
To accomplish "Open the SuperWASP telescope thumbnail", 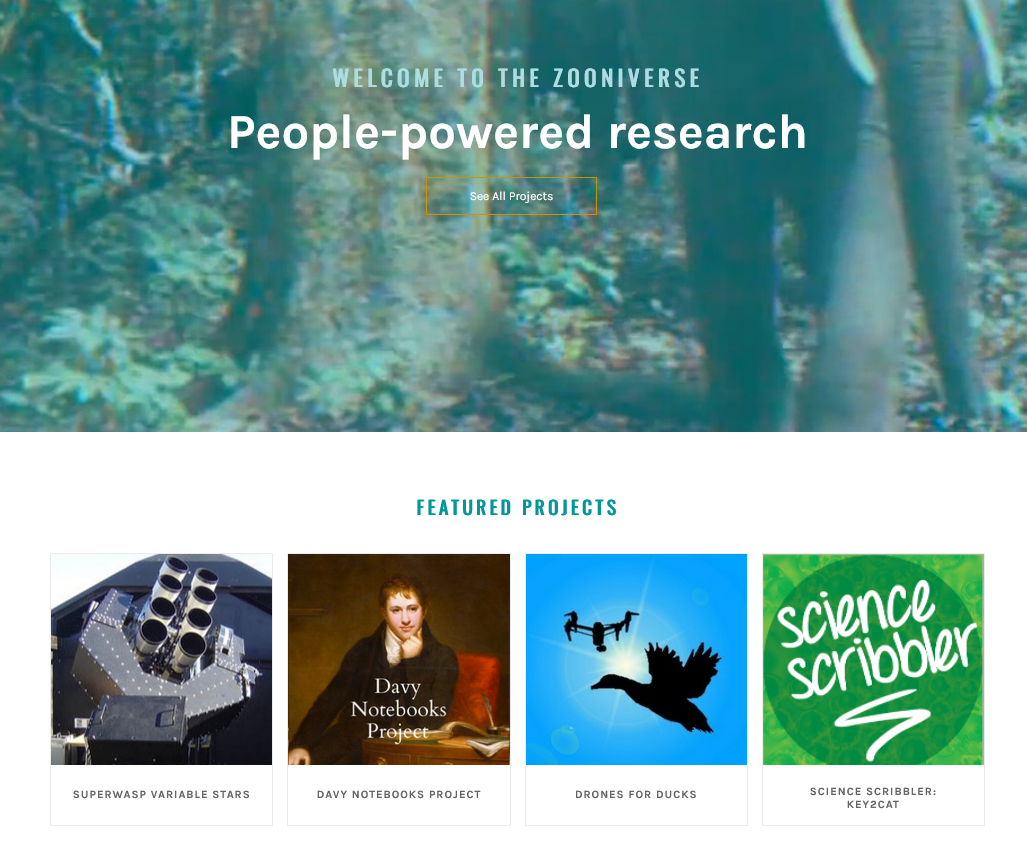I will pyautogui.click(x=162, y=659).
